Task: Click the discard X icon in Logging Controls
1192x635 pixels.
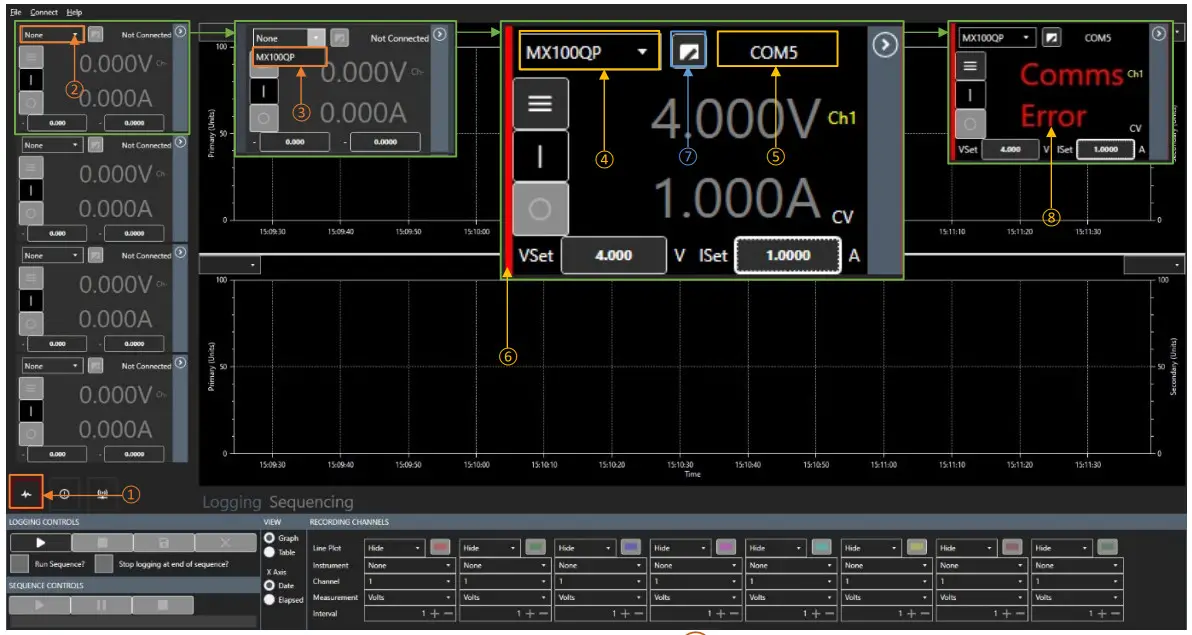Action: 225,542
